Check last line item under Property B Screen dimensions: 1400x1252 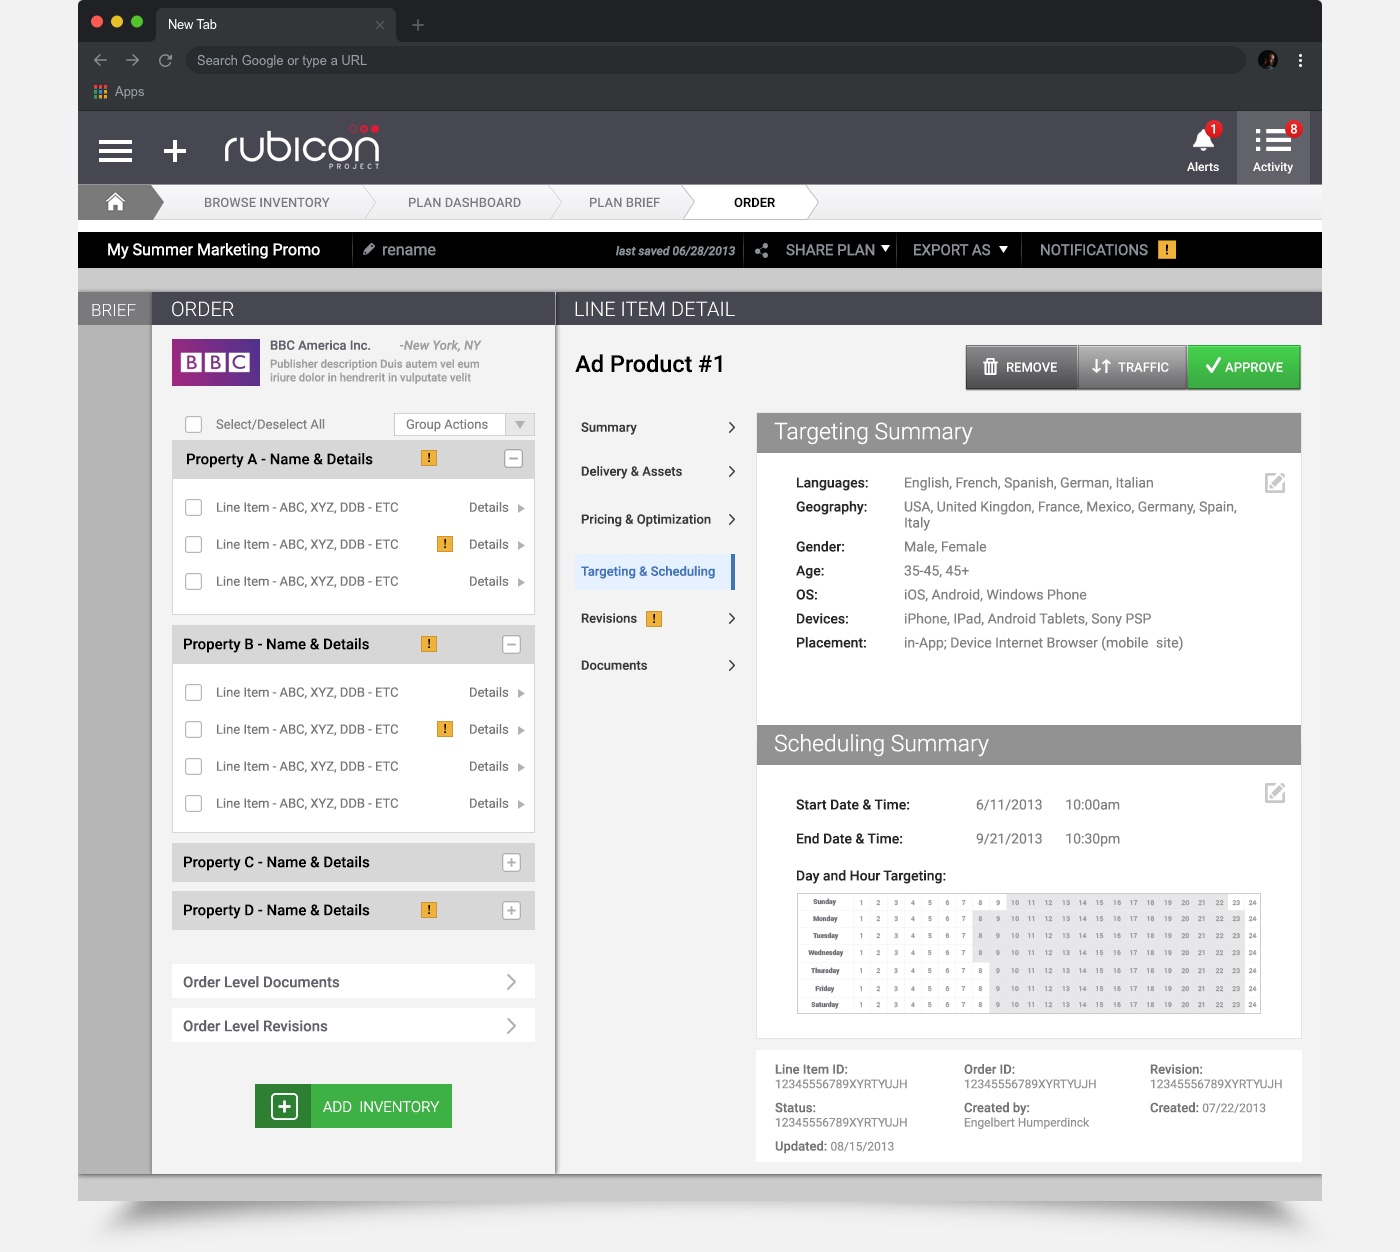pyautogui.click(x=194, y=803)
